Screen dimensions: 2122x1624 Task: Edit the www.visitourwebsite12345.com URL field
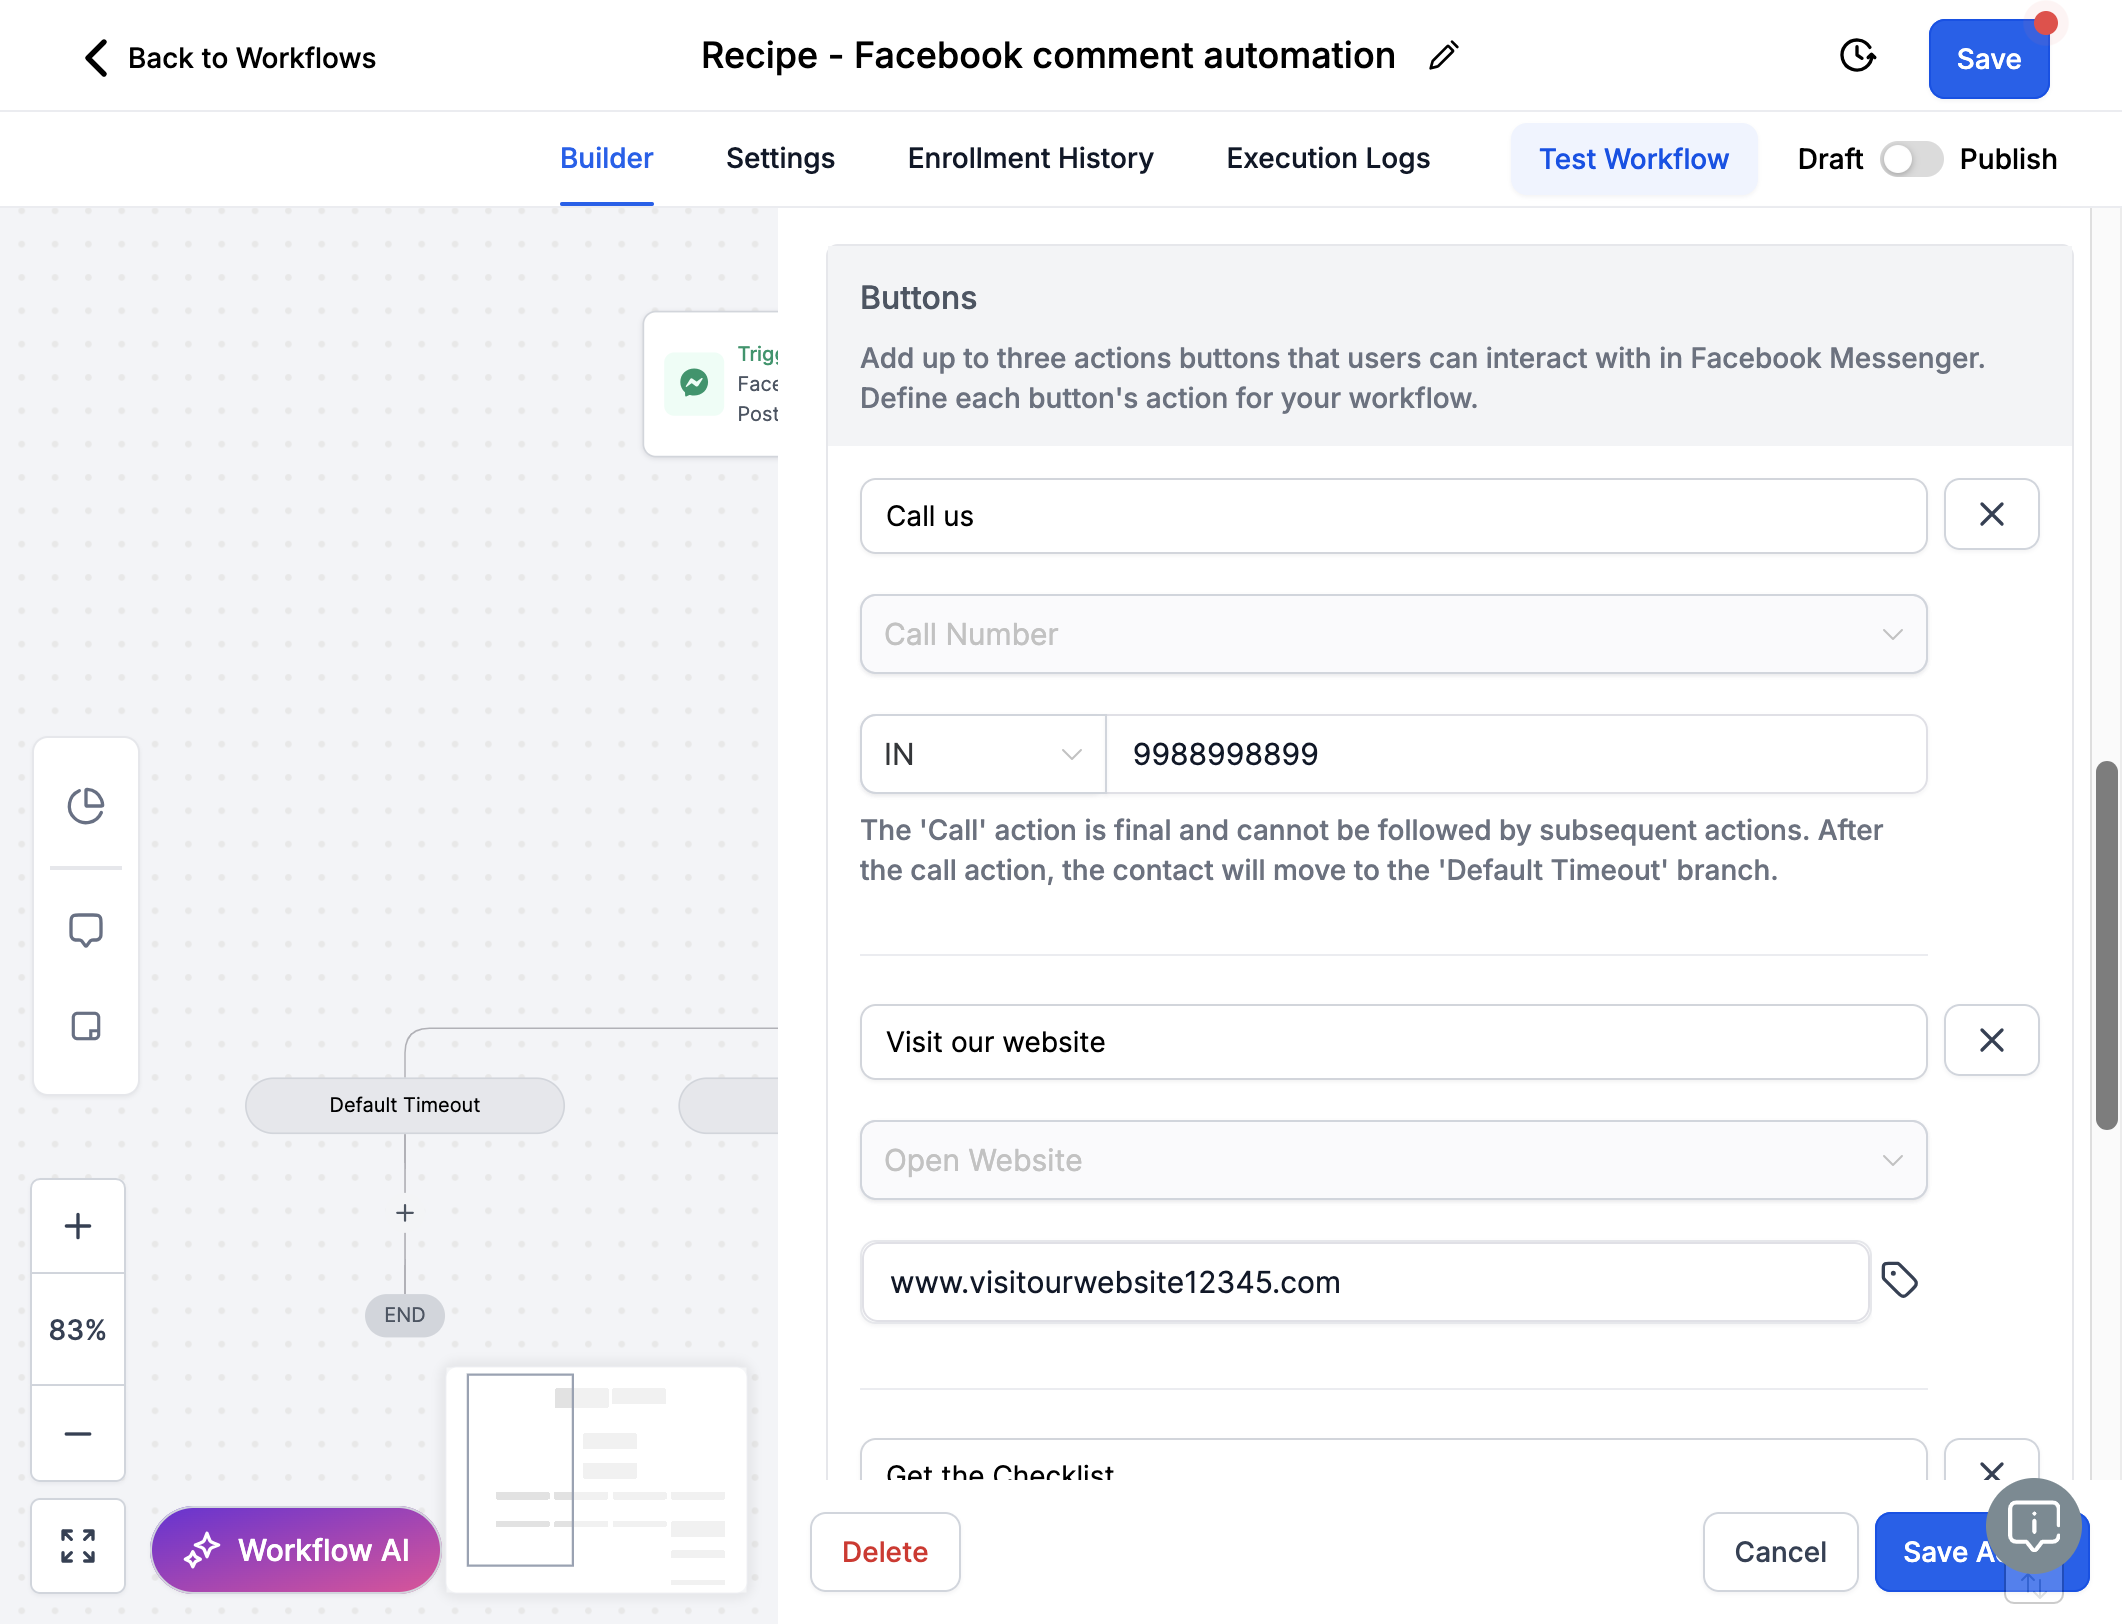click(x=1365, y=1282)
